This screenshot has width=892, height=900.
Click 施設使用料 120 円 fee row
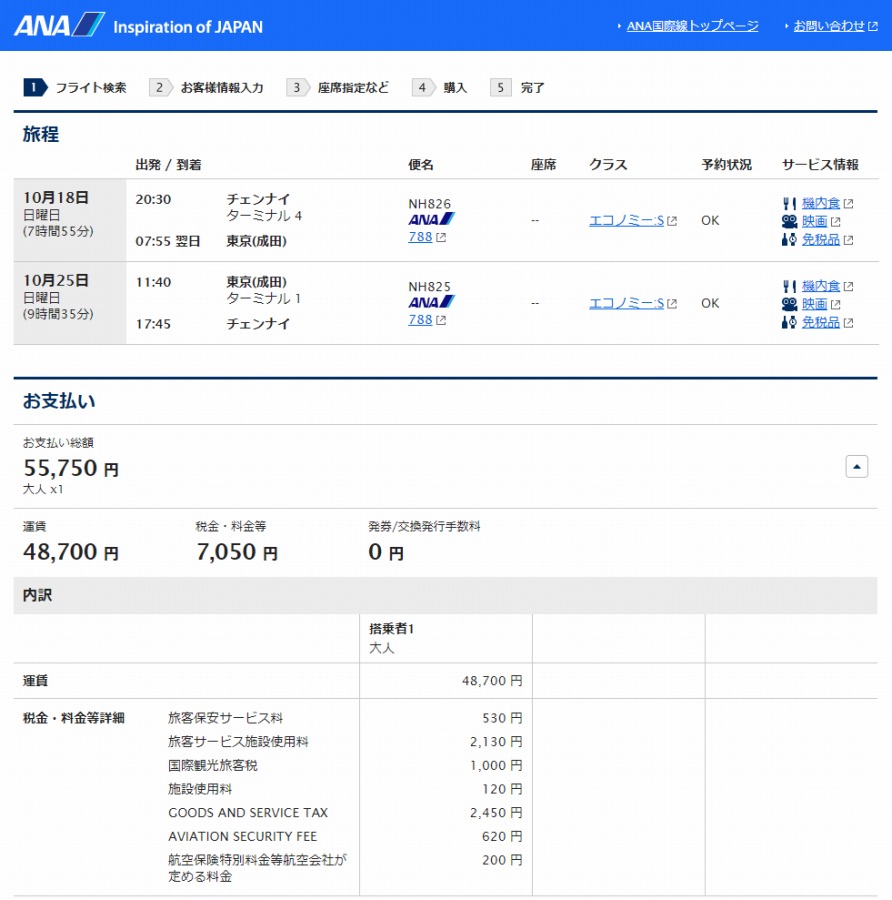click(345, 789)
